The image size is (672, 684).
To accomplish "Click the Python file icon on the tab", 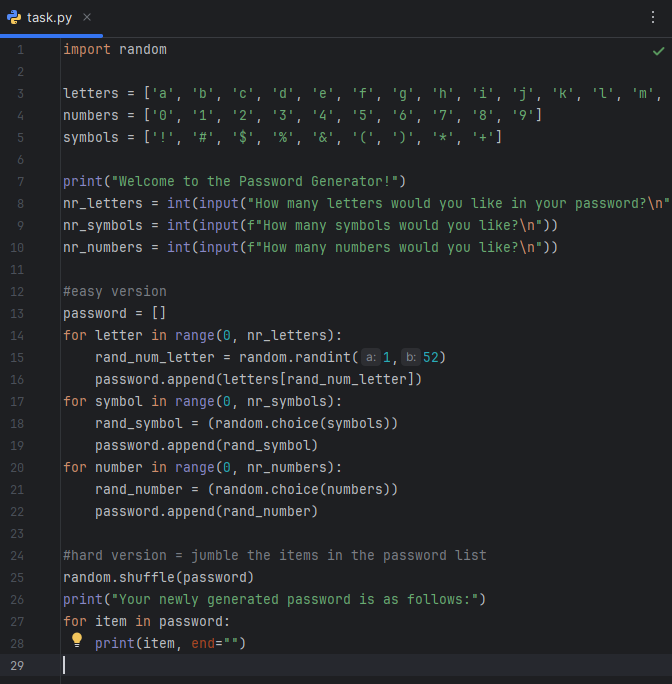I will click(x=14, y=17).
